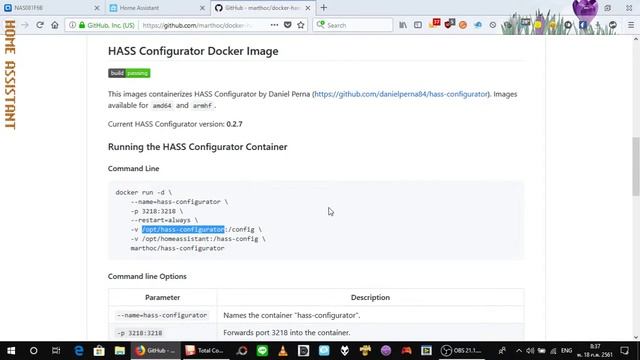The width and height of the screenshot is (640, 360).
Task: Go forward to the next page
Action: pyautogui.click(x=25, y=25)
